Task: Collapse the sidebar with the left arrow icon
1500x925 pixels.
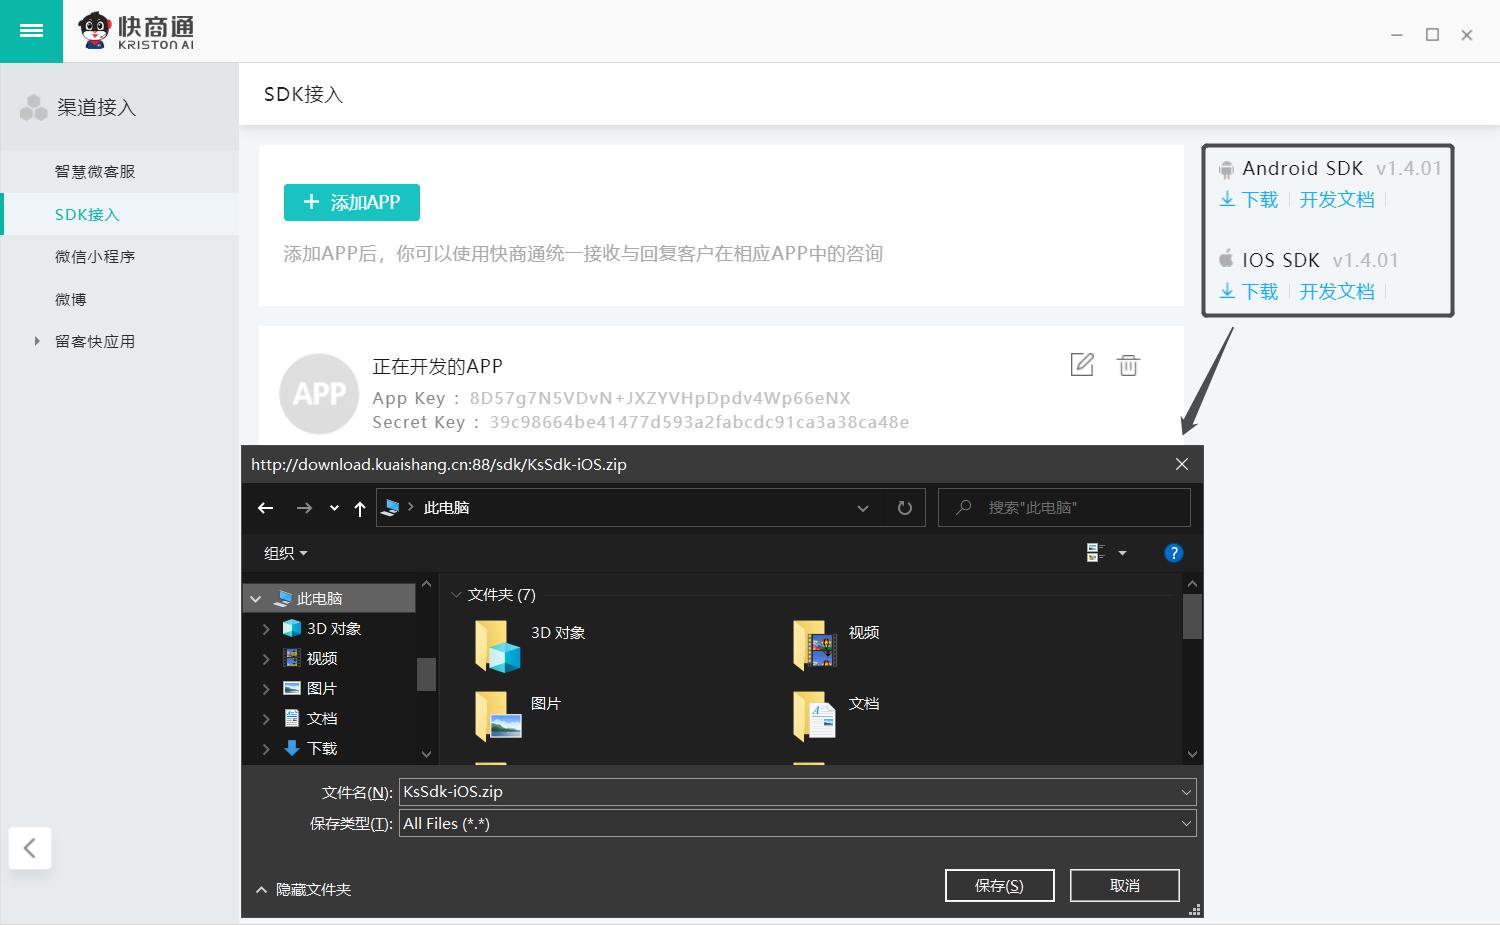Action: 30,847
